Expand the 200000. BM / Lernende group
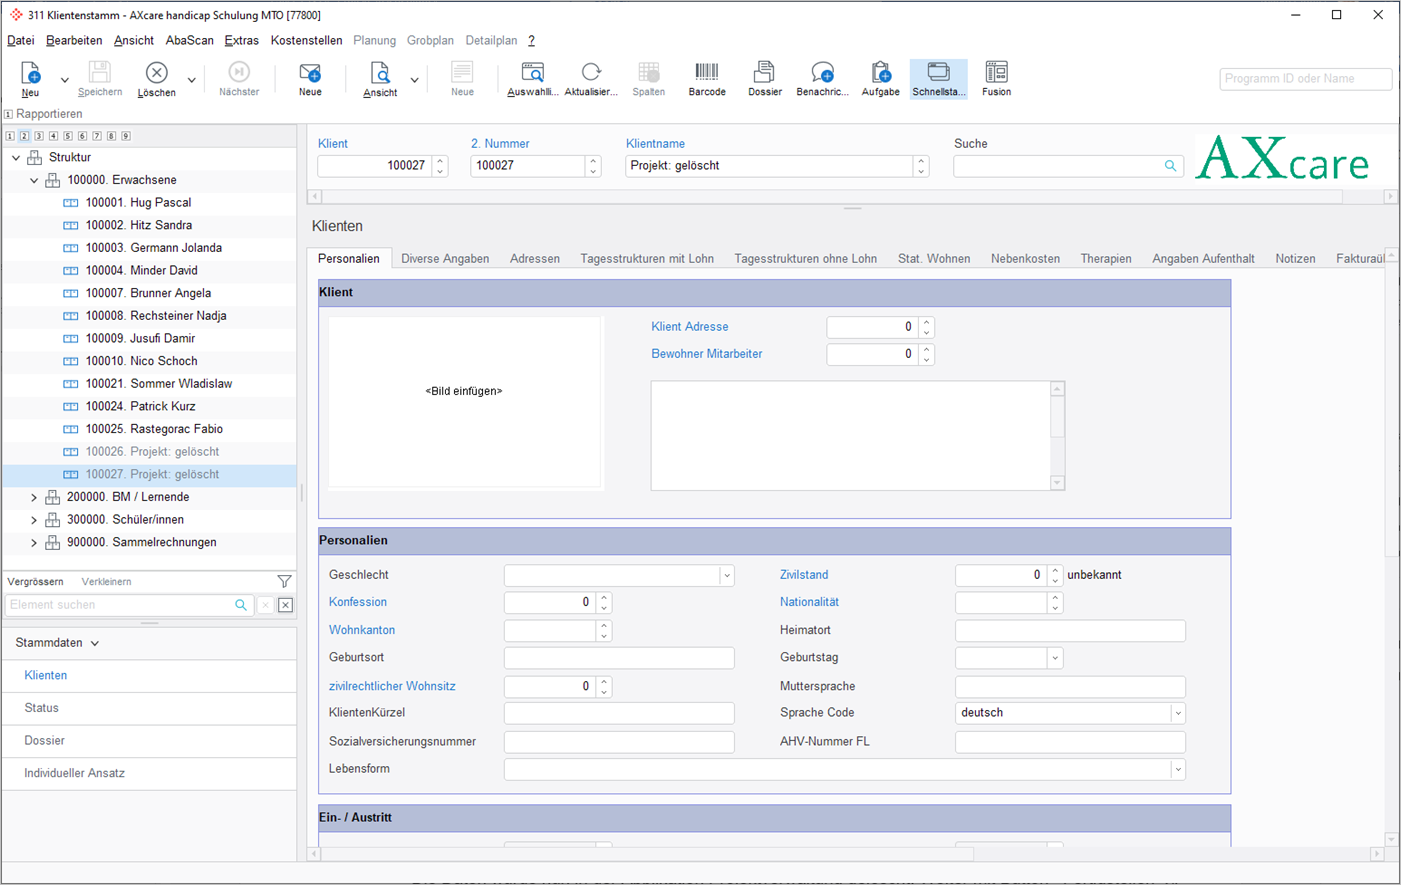This screenshot has width=1401, height=885. click(34, 497)
